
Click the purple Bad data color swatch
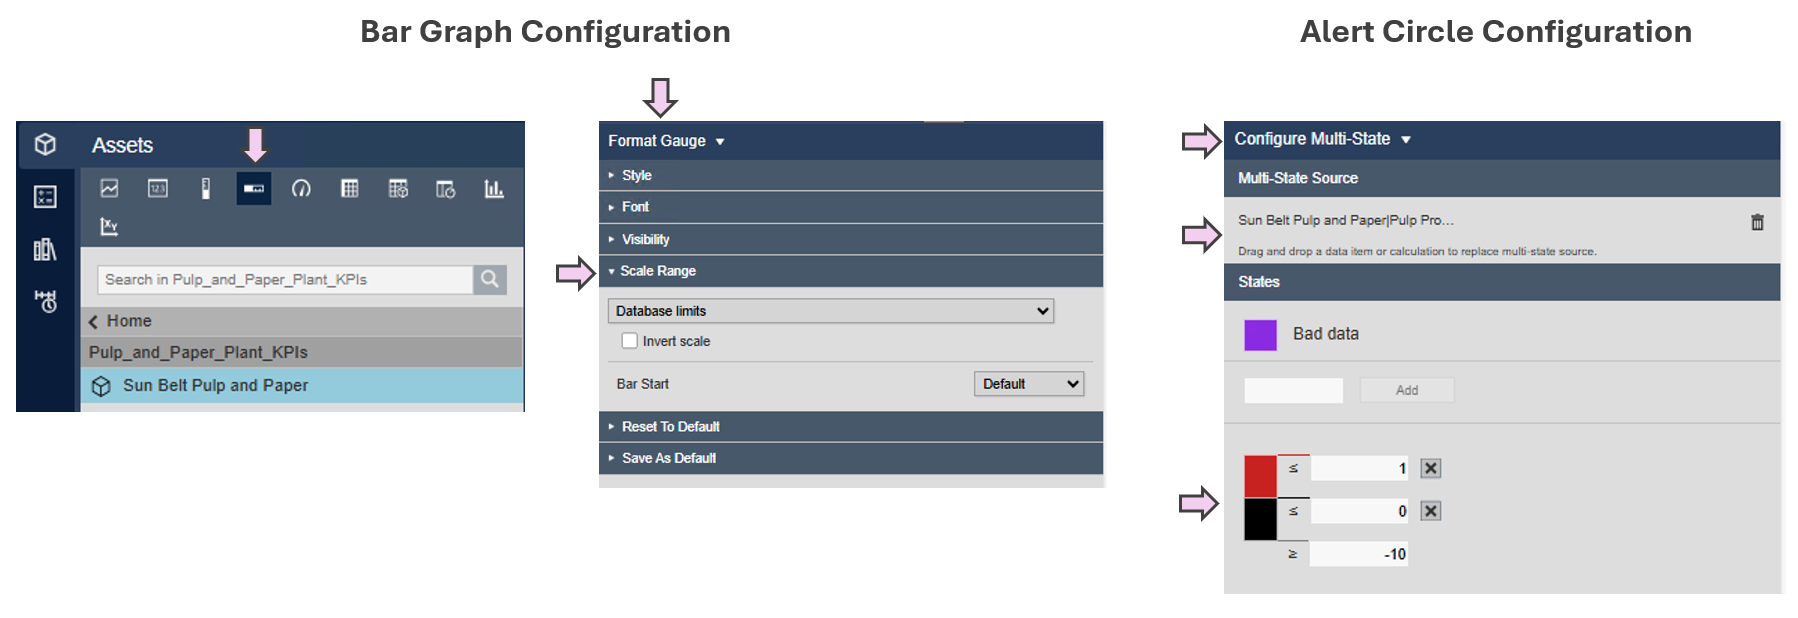[1260, 335]
